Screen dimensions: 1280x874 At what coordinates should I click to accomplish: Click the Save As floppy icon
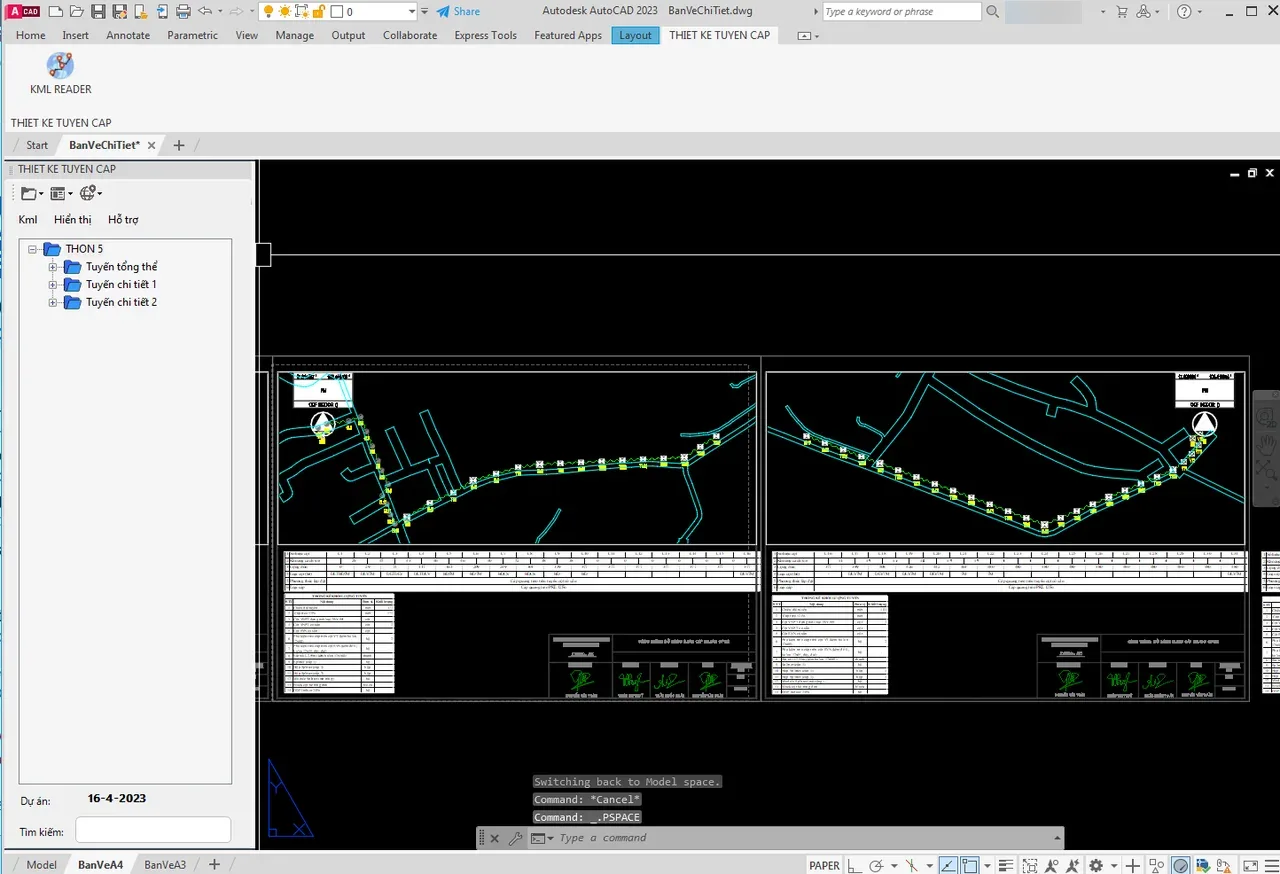pyautogui.click(x=119, y=12)
